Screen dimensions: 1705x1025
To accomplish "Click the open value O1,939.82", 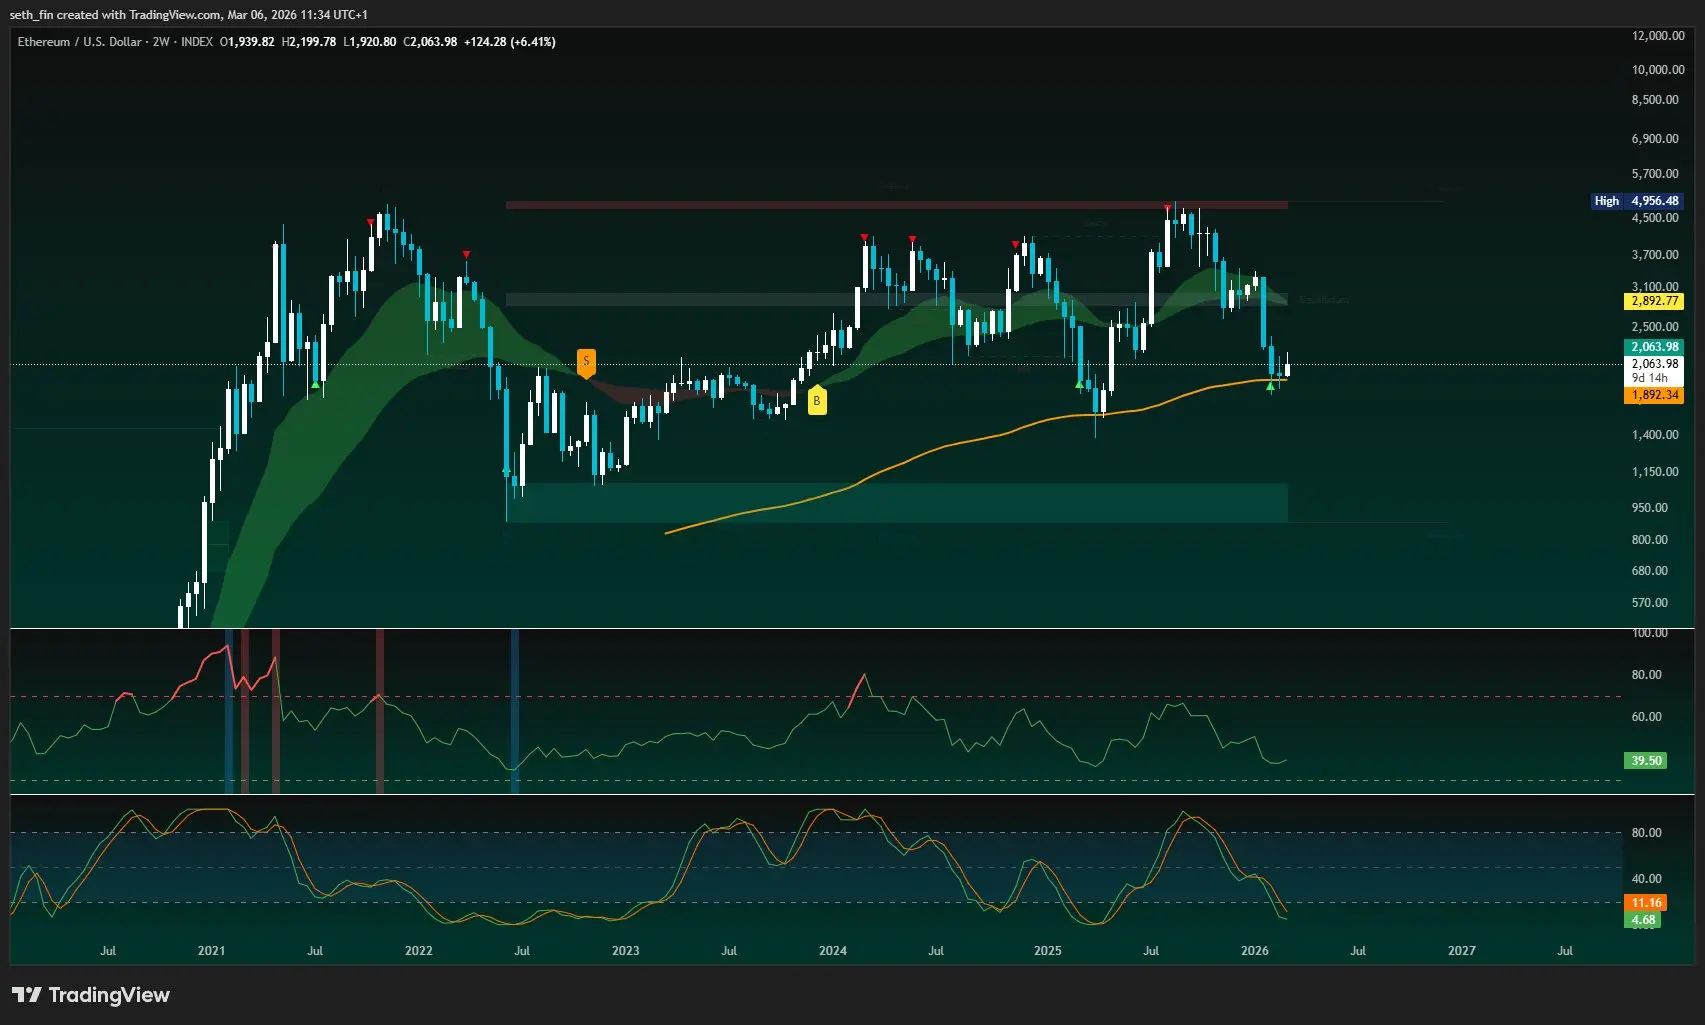I will tap(247, 42).
